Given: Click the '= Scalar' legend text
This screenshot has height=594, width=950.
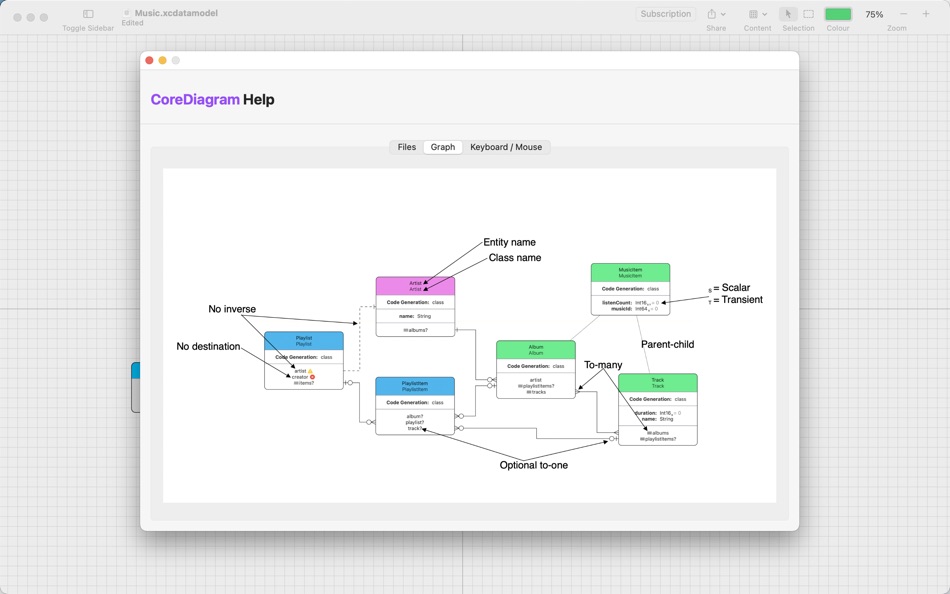Looking at the screenshot, I should pos(732,287).
